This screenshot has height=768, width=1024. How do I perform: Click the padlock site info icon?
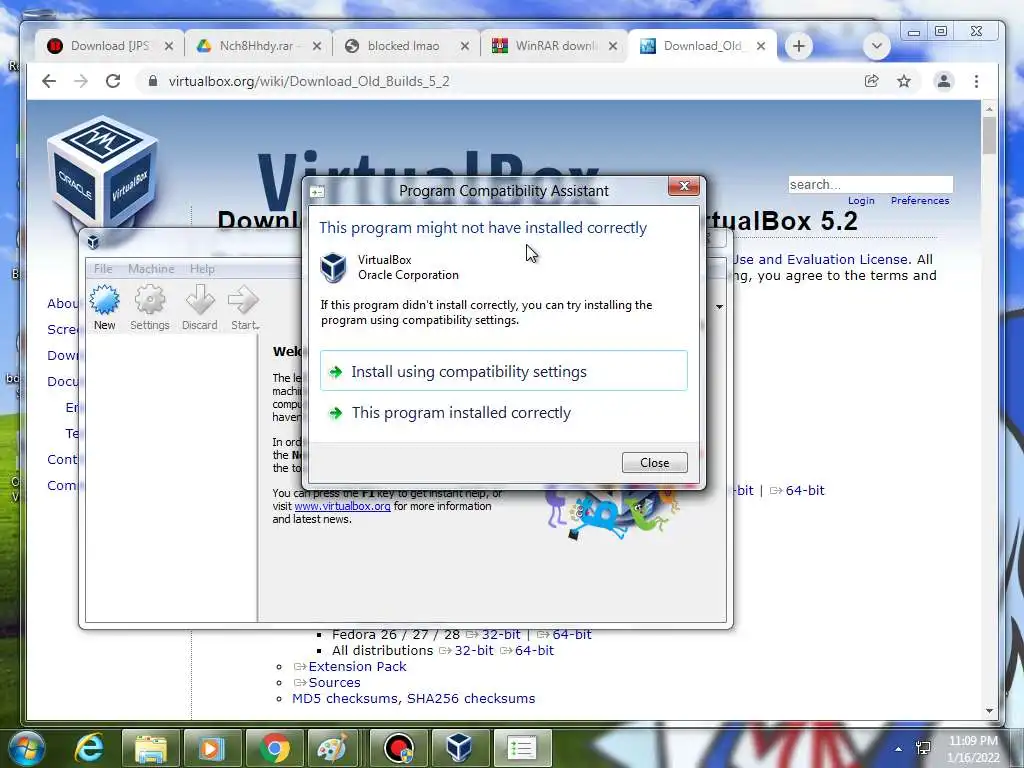[x=153, y=81]
